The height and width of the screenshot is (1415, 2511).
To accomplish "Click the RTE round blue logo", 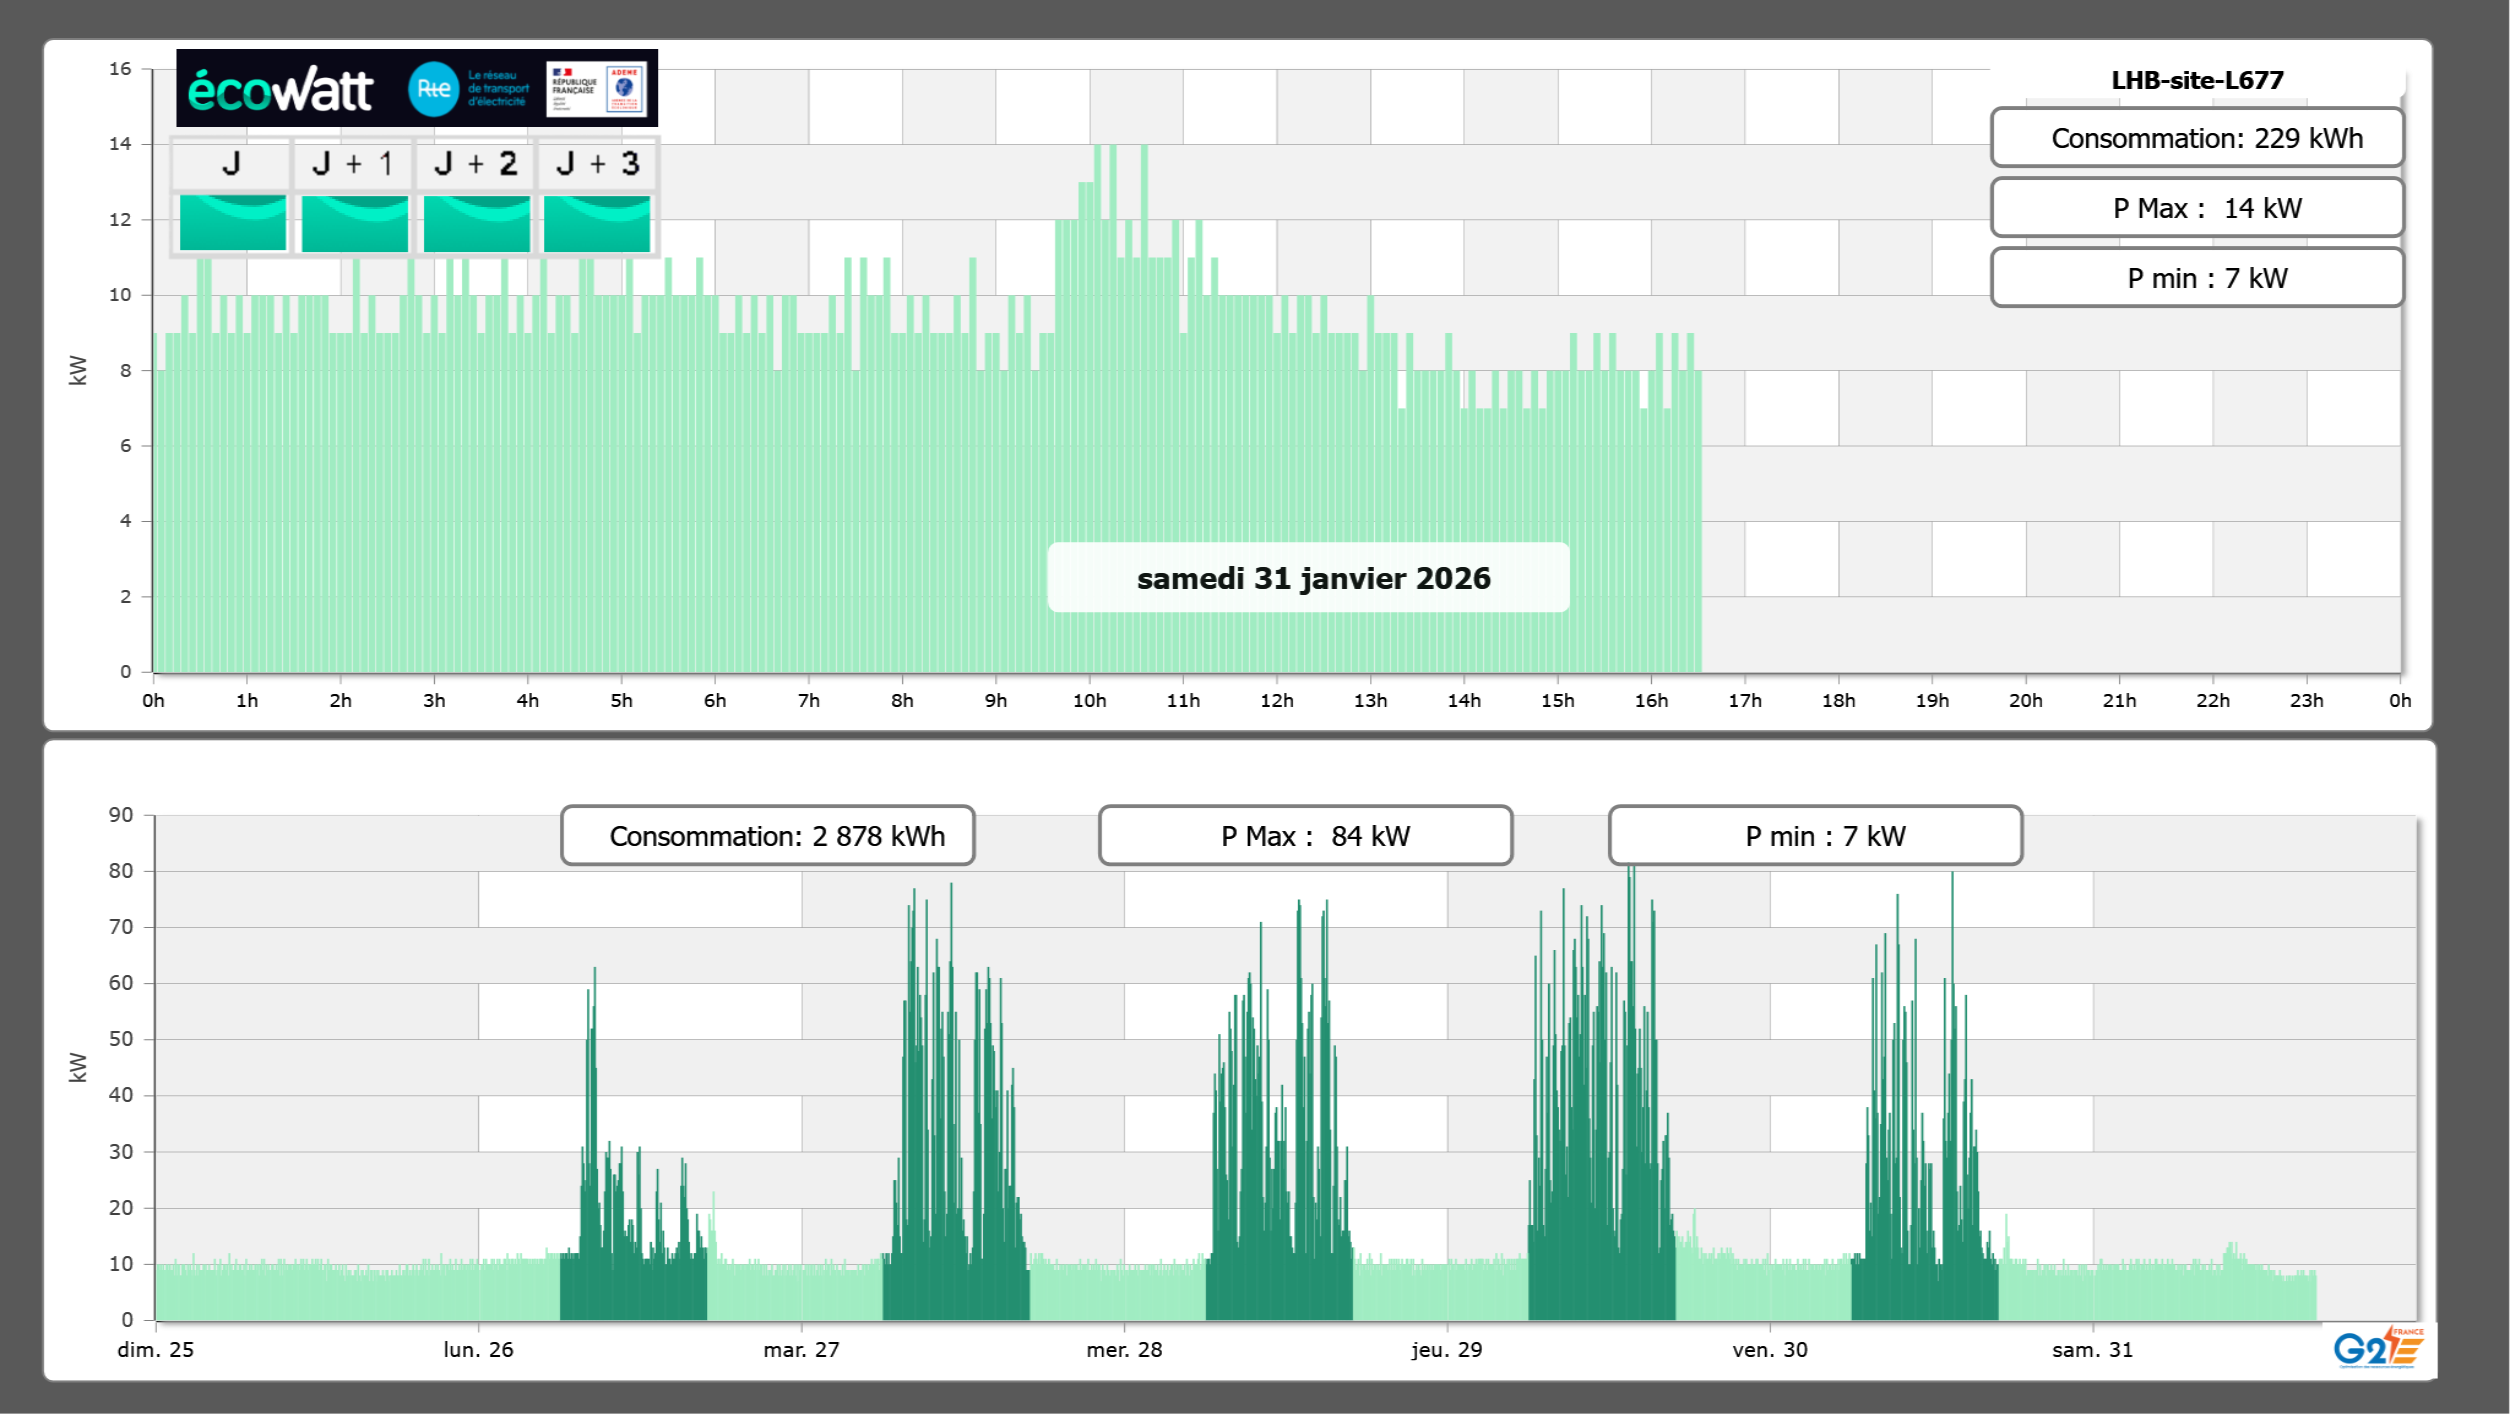I will (x=433, y=89).
